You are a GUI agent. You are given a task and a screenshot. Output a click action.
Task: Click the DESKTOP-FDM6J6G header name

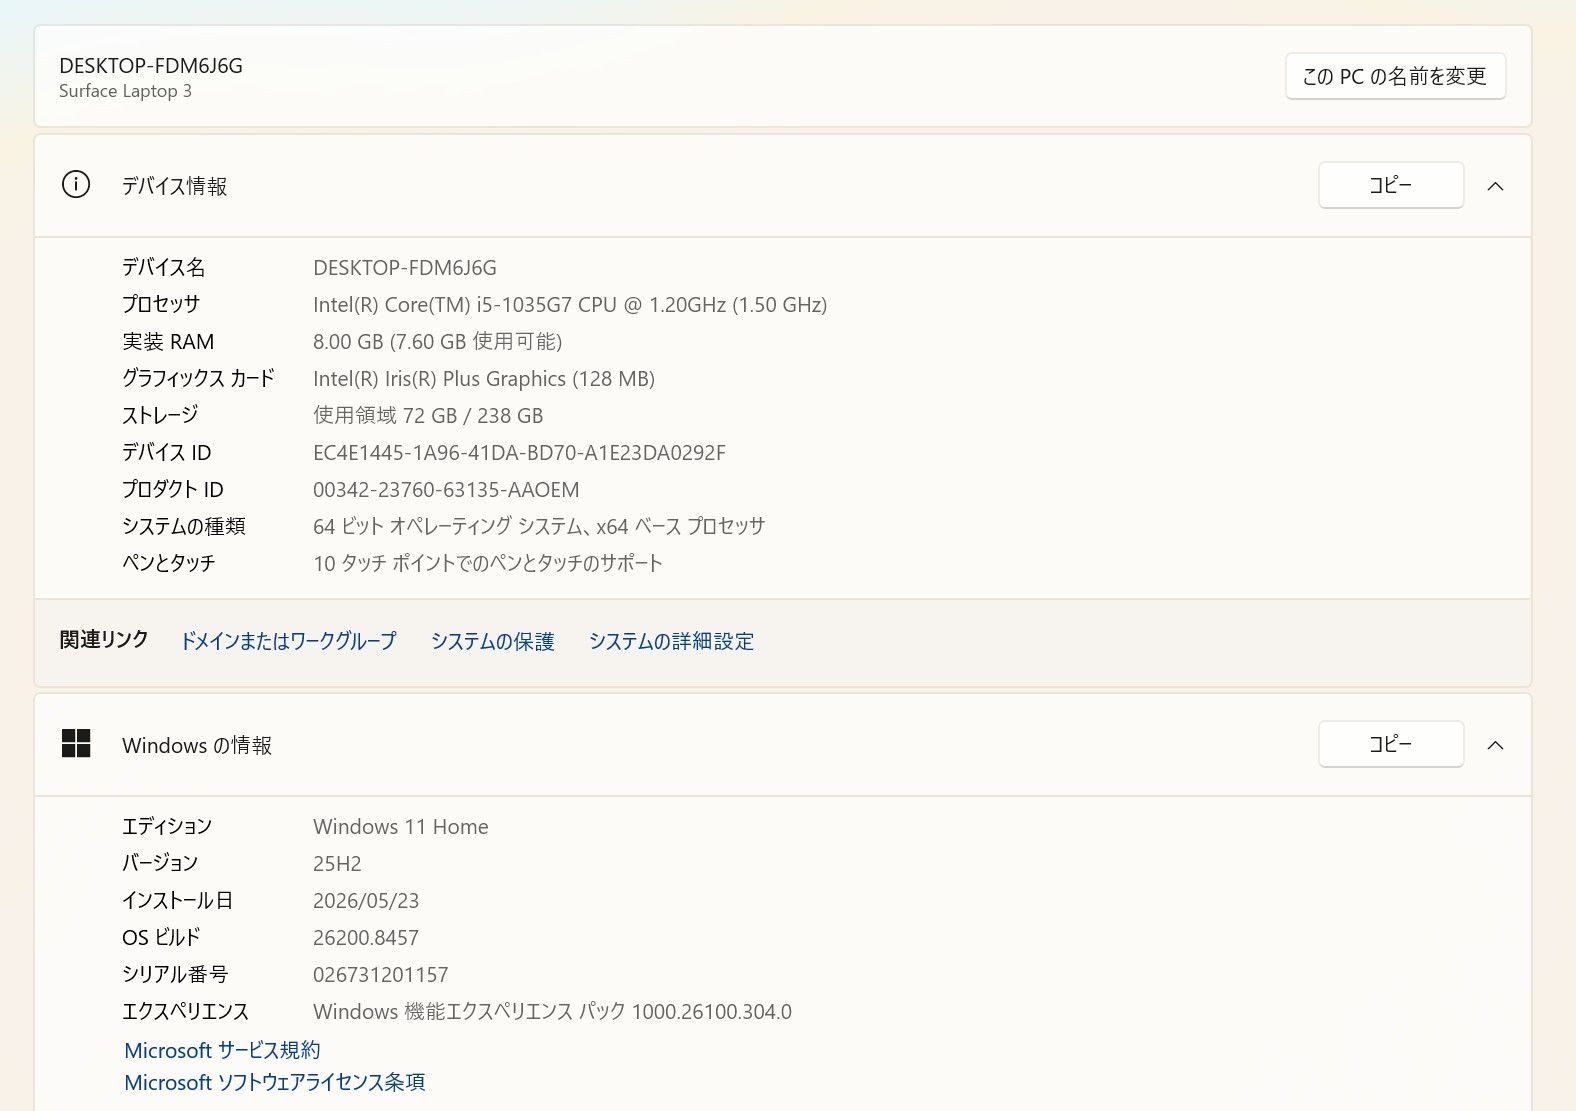tap(151, 66)
